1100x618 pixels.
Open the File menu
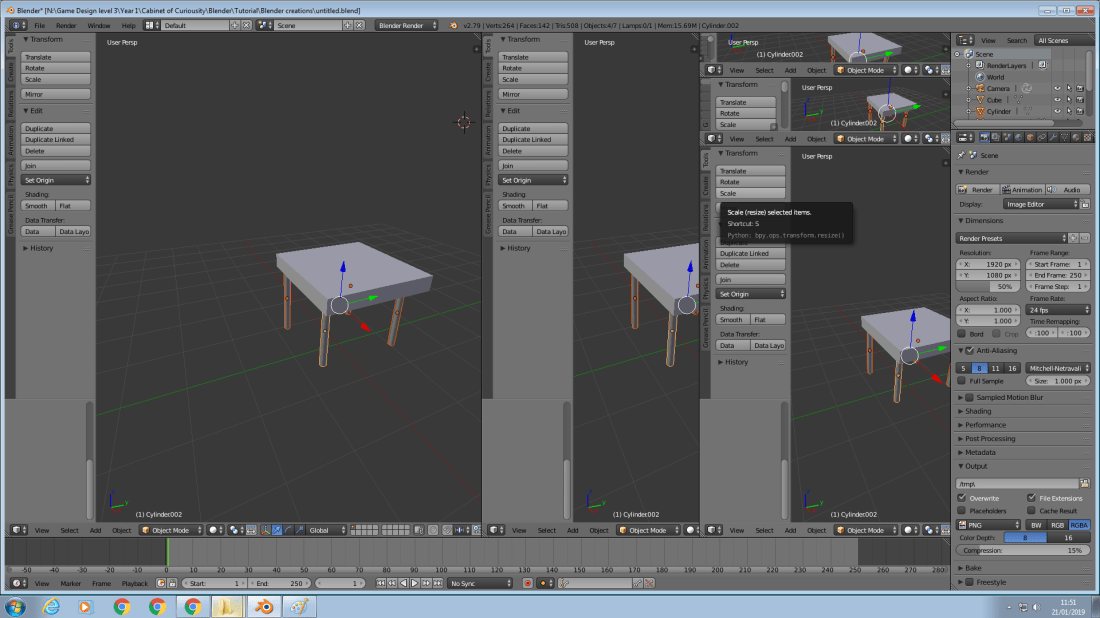(38, 24)
